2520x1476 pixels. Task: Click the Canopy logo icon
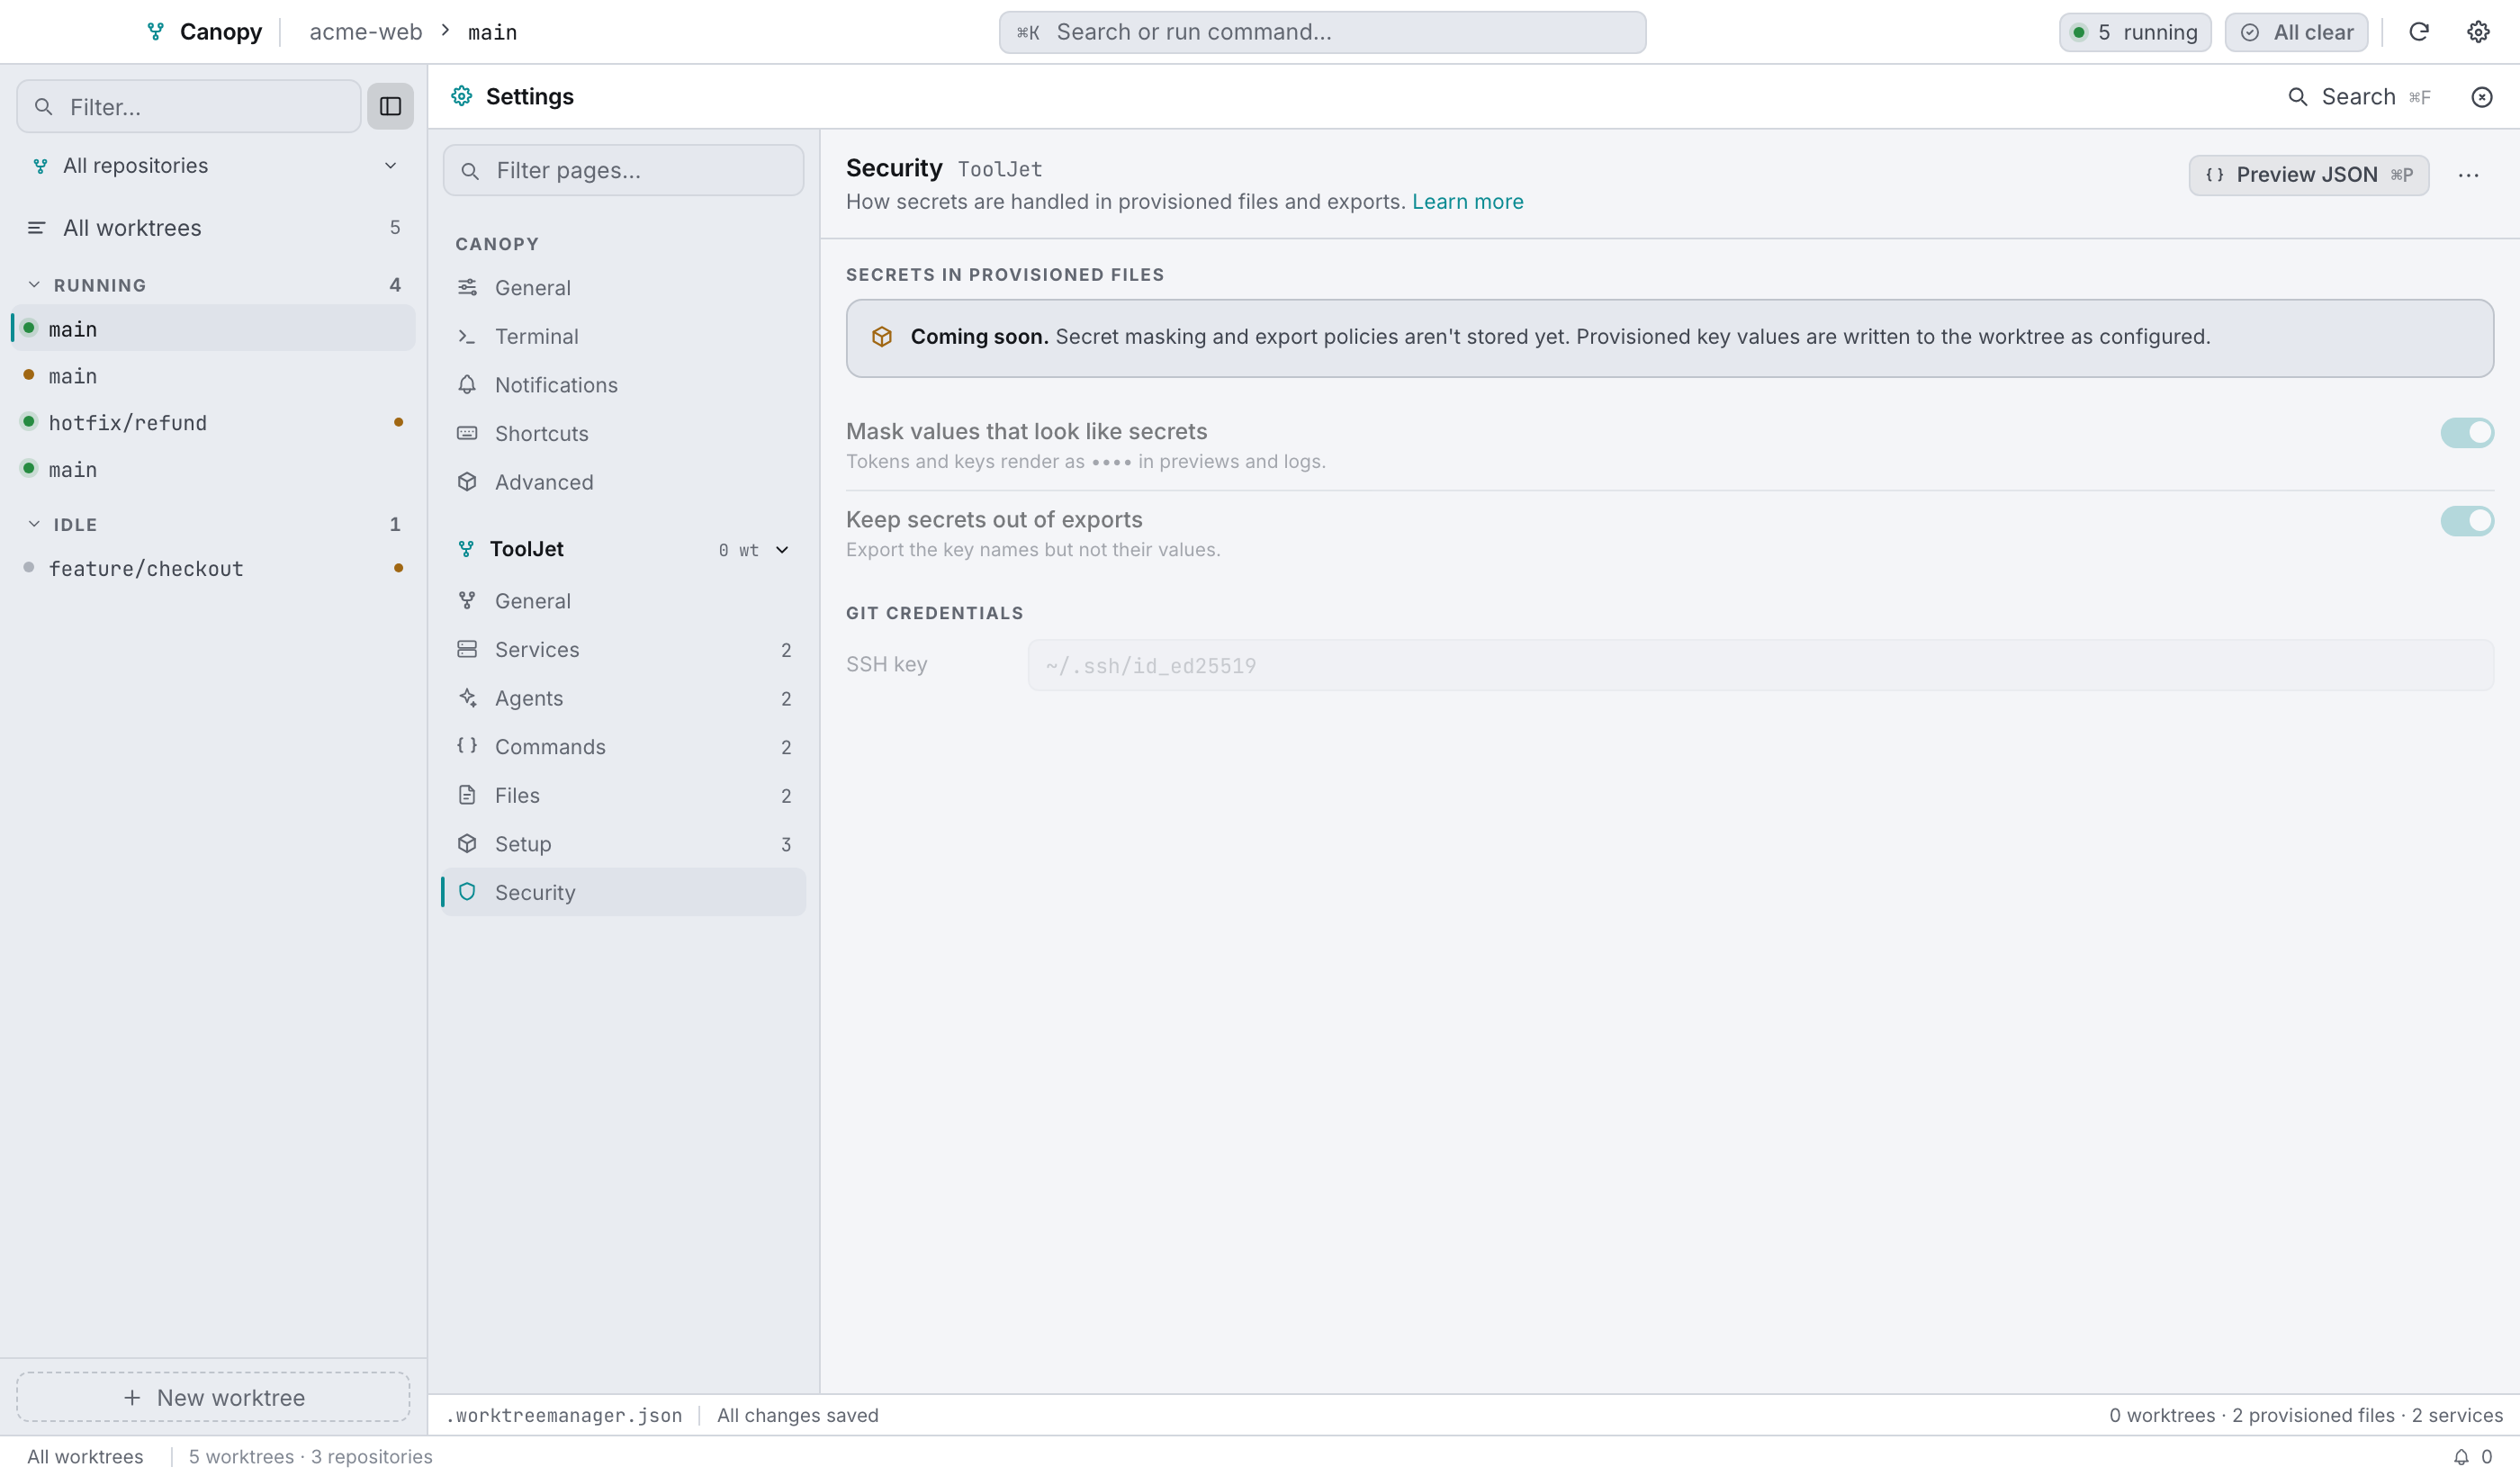[x=155, y=32]
